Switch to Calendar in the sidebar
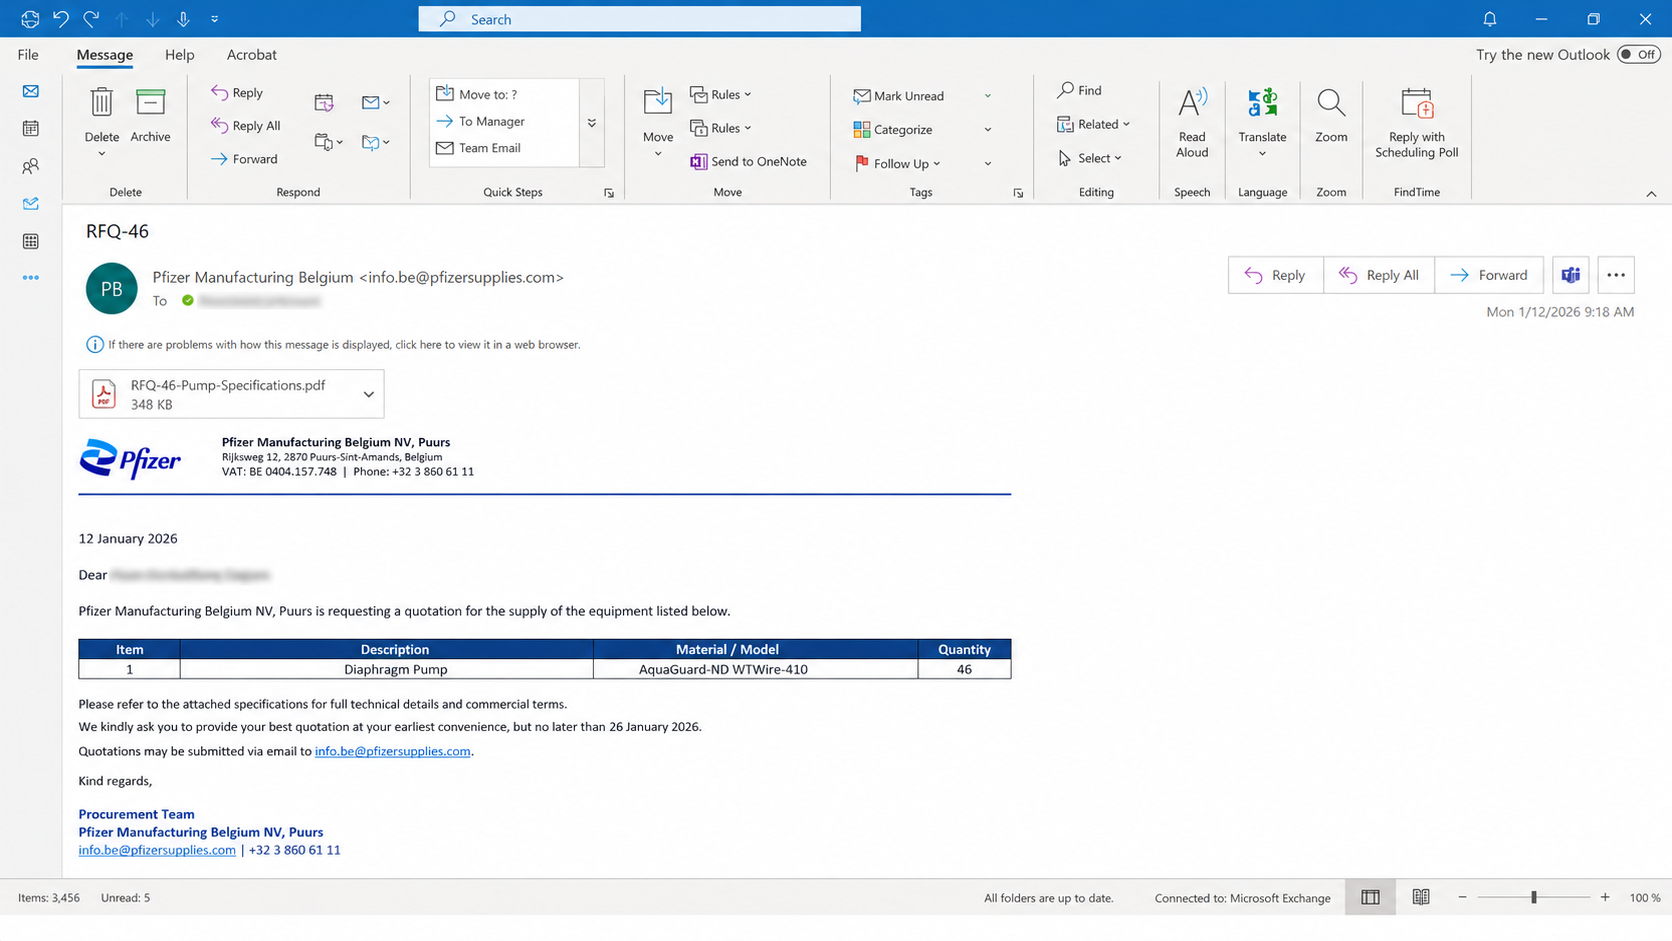The height and width of the screenshot is (941, 1672). coord(31,128)
